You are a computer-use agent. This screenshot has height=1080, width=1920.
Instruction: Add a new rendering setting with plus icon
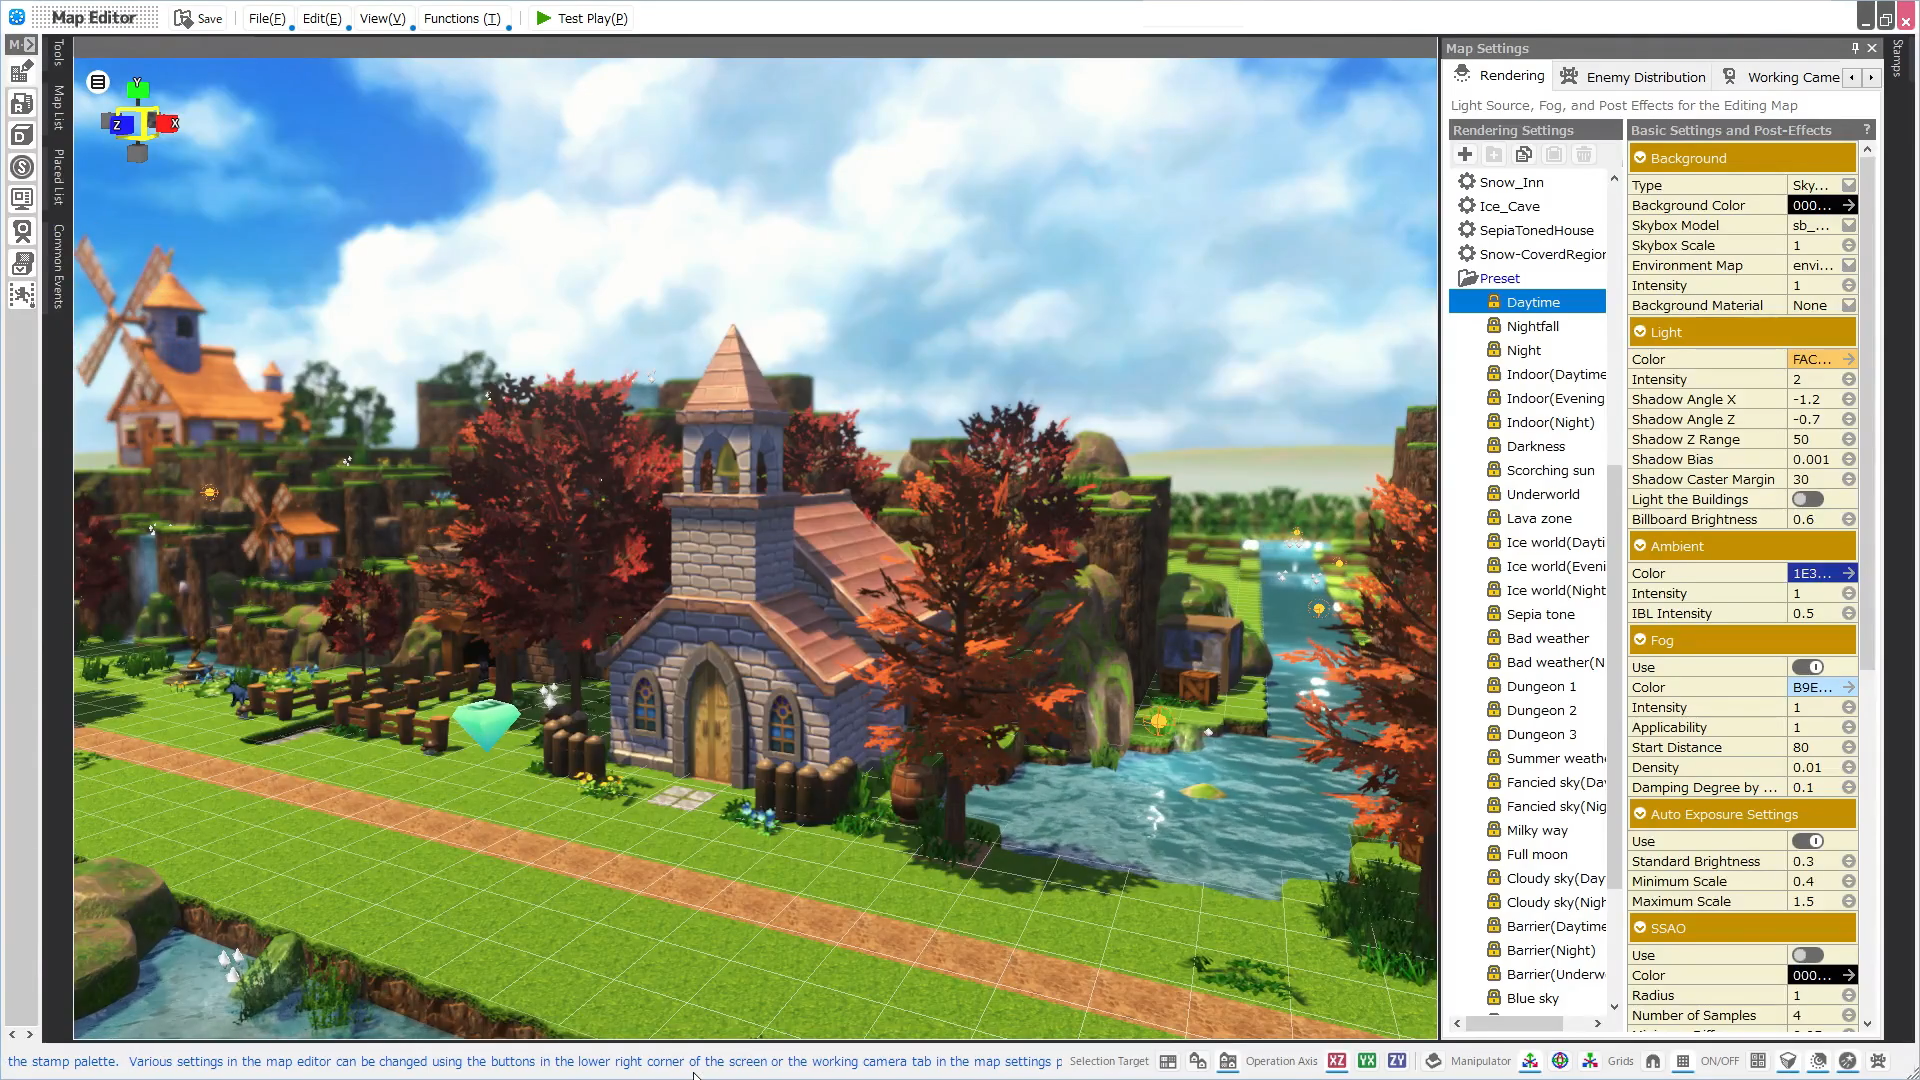1464,154
